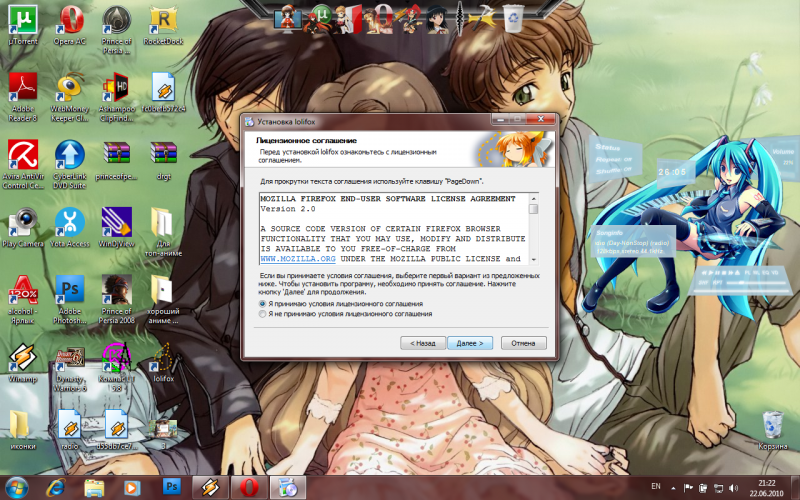Click Отмена to cancel installation

(x=523, y=343)
